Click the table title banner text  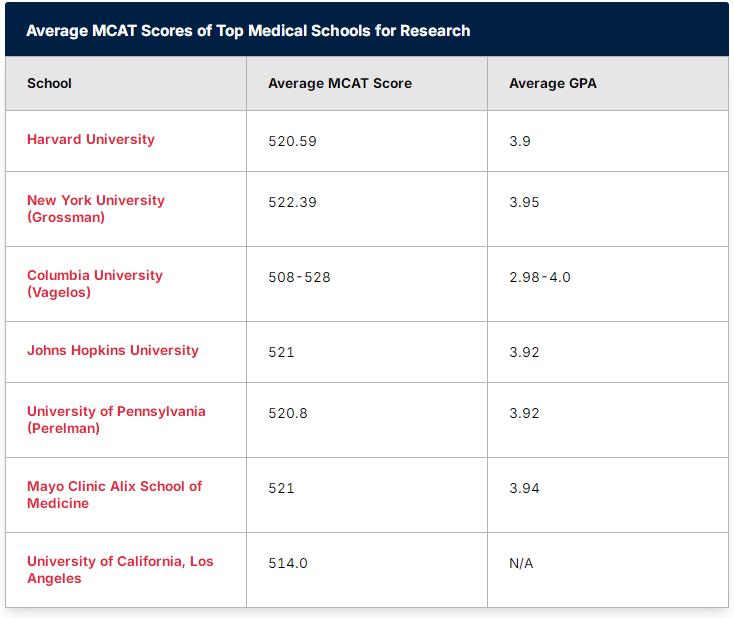[248, 30]
